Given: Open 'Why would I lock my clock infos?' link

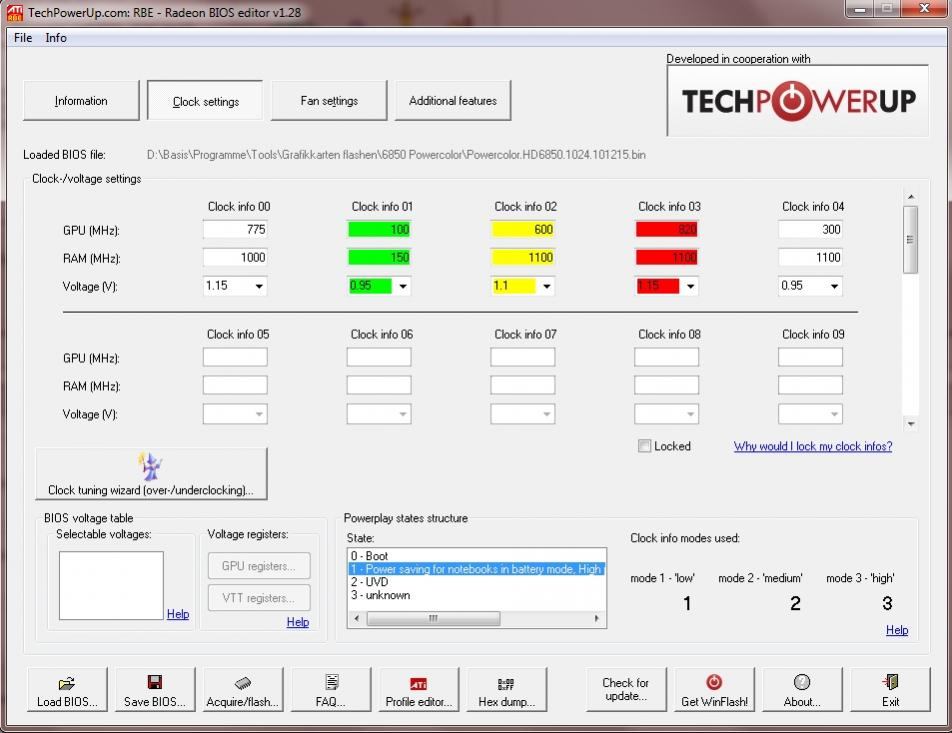Looking at the screenshot, I should click(x=813, y=446).
